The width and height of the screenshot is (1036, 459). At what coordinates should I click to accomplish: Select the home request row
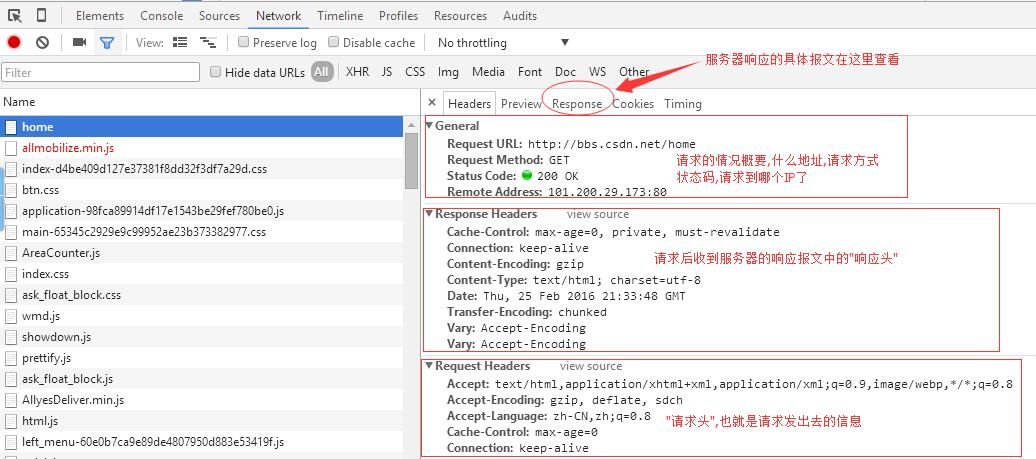pos(202,127)
